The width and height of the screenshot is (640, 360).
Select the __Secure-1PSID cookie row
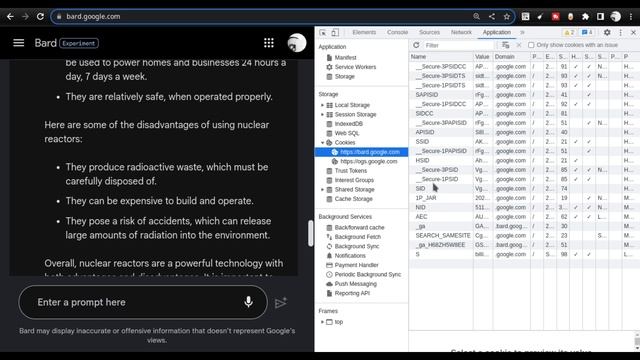[524, 179]
